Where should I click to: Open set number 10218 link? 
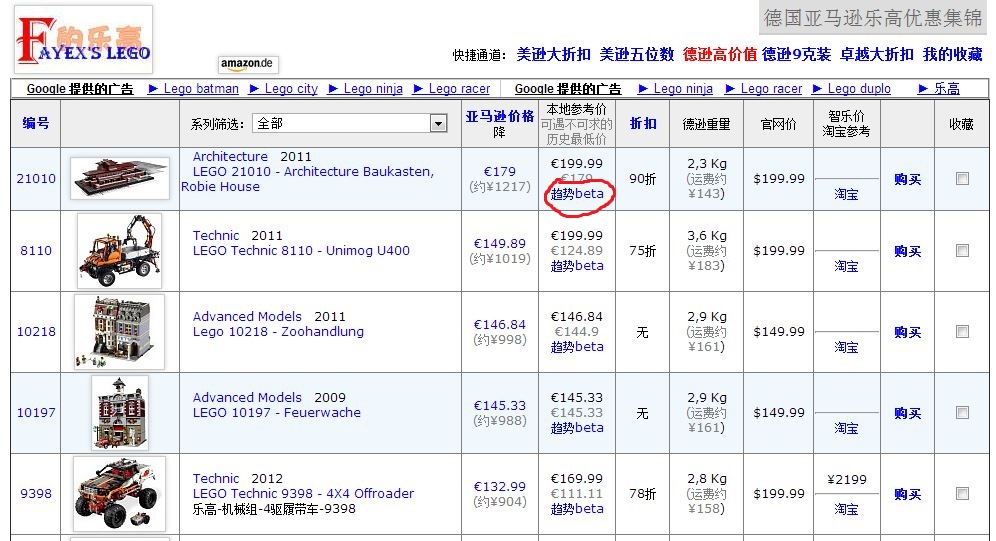click(36, 331)
